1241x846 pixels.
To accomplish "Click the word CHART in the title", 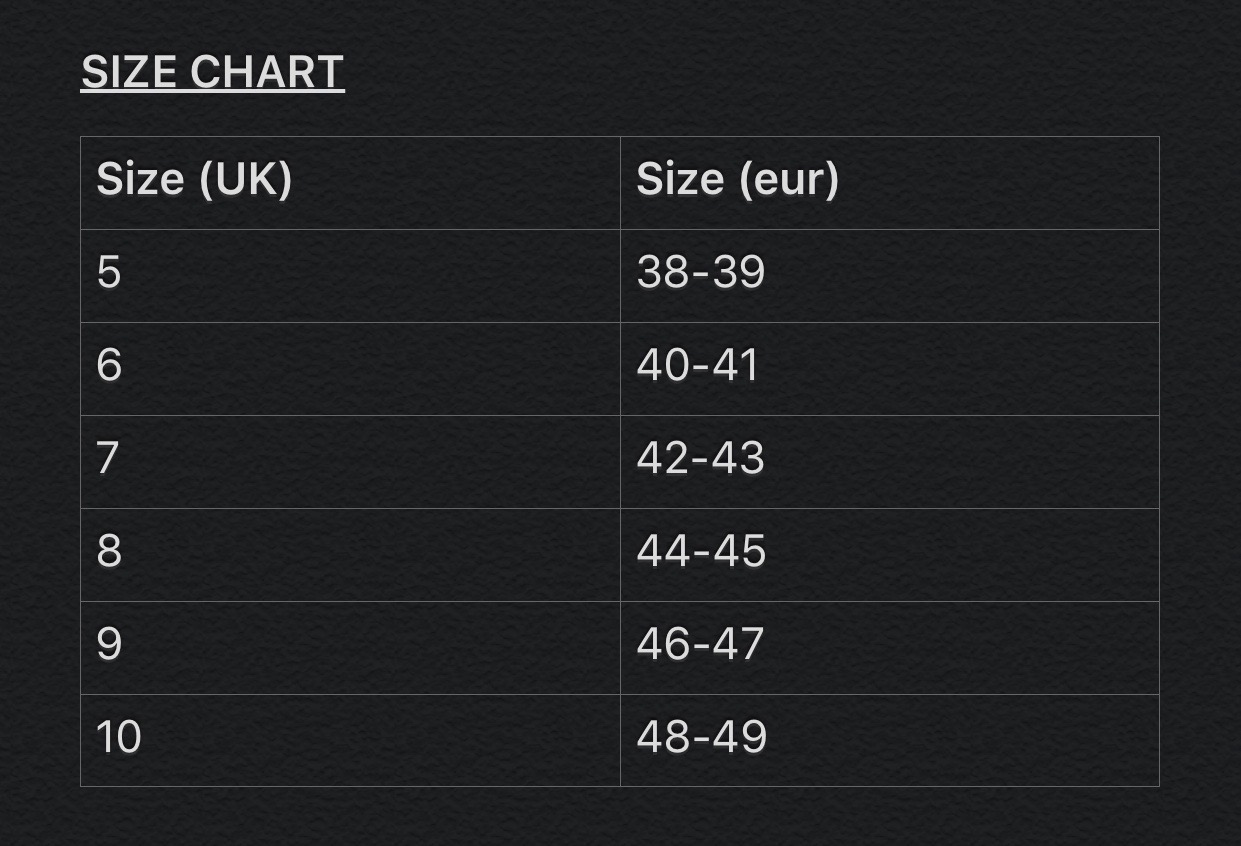I will [267, 72].
